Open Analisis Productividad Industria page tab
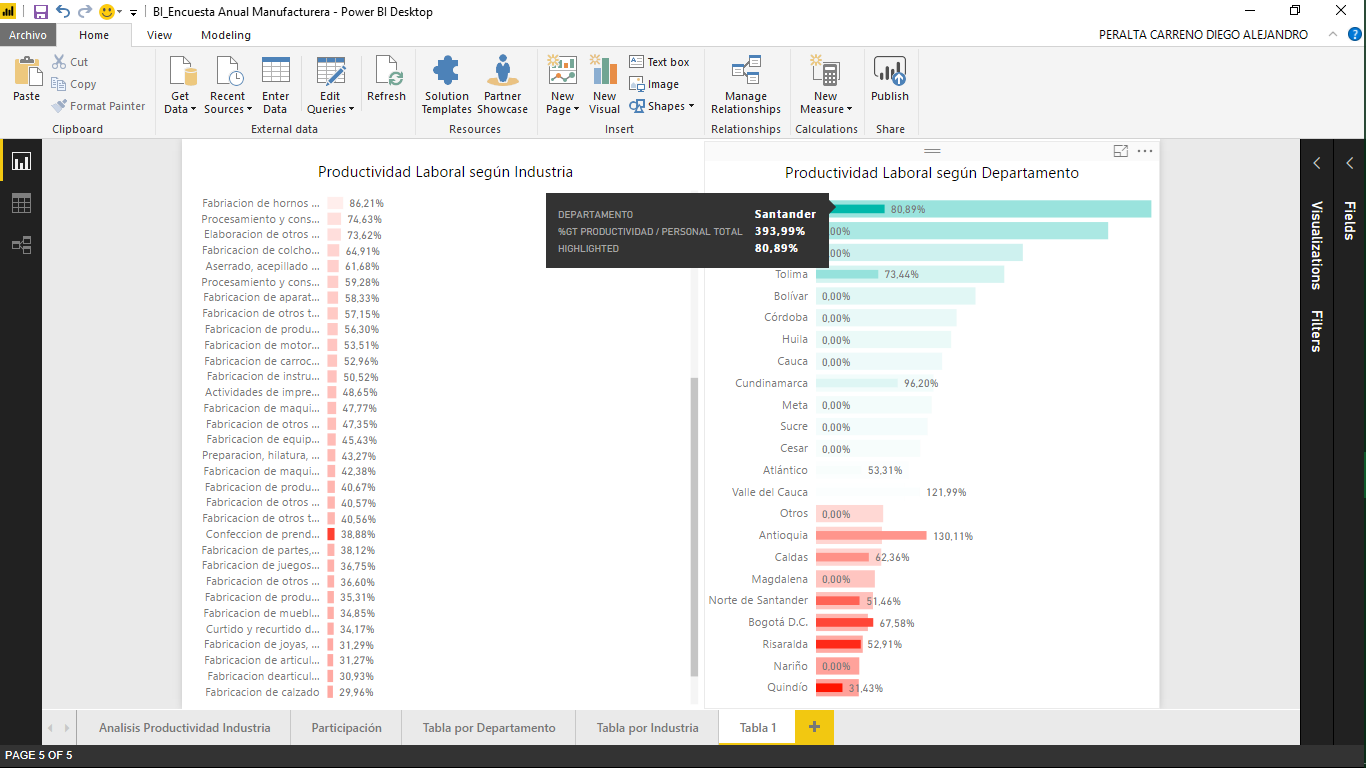 click(184, 728)
